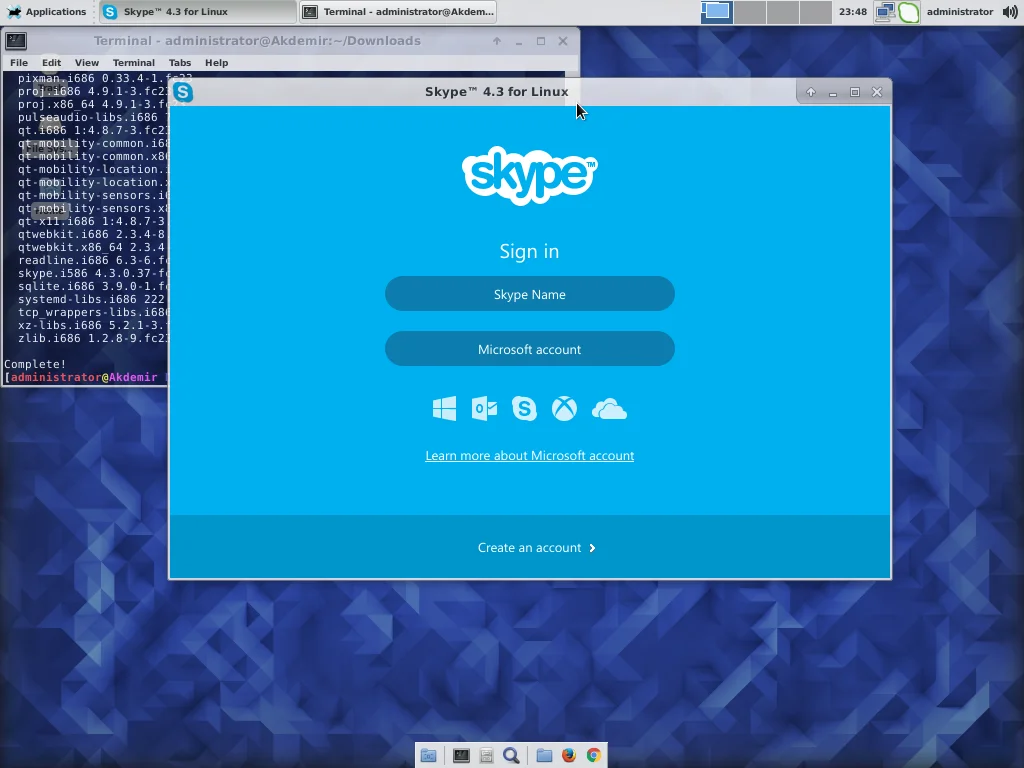
Task: Click the Terminal window title text
Action: coord(257,40)
